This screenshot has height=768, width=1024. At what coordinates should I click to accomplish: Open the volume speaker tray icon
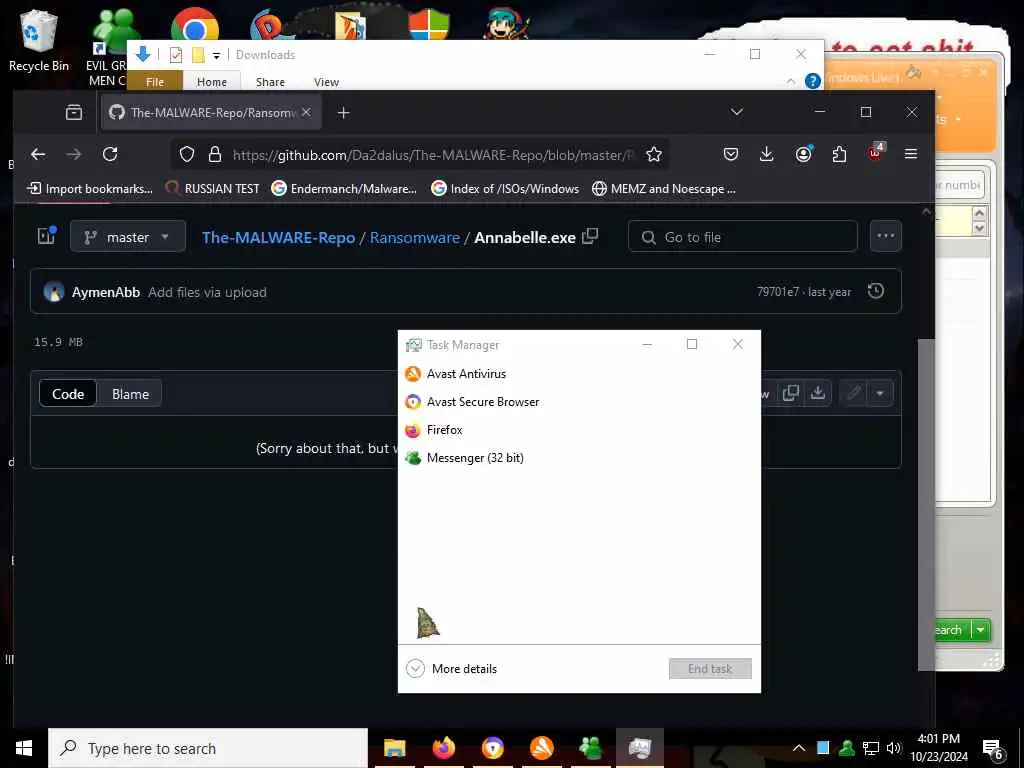[x=894, y=748]
